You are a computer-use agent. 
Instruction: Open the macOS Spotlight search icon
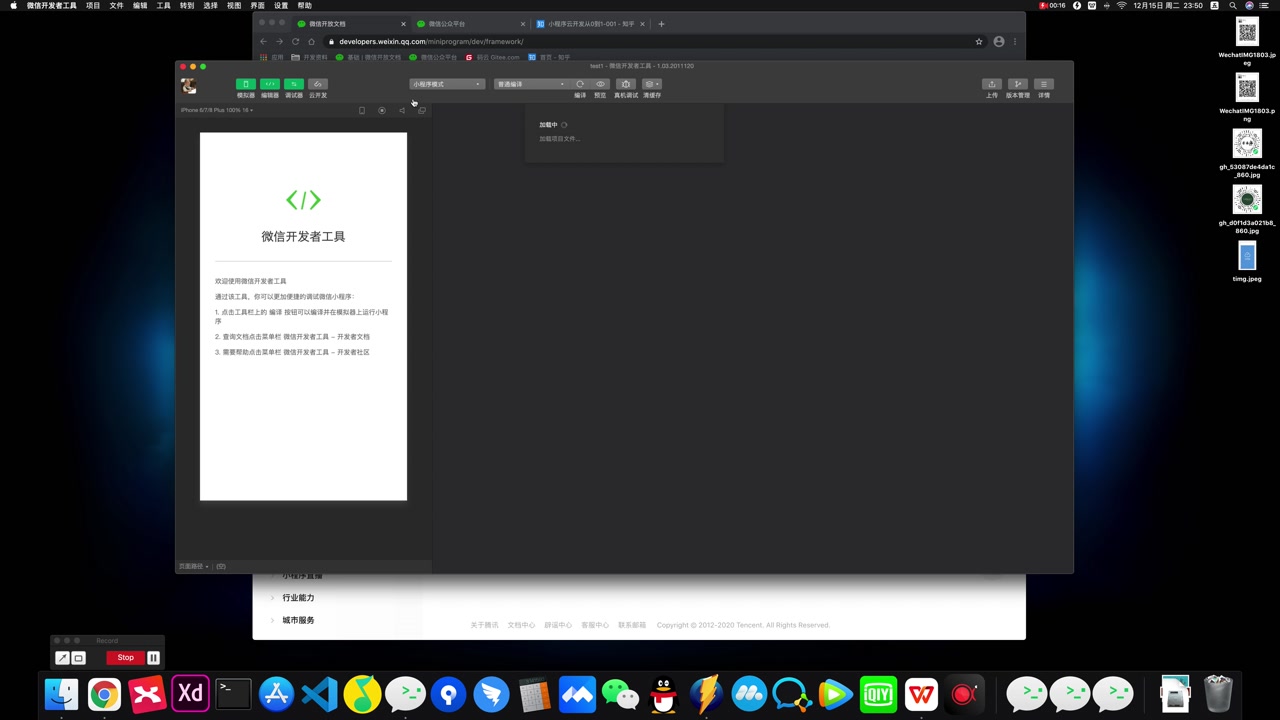(x=1233, y=6)
